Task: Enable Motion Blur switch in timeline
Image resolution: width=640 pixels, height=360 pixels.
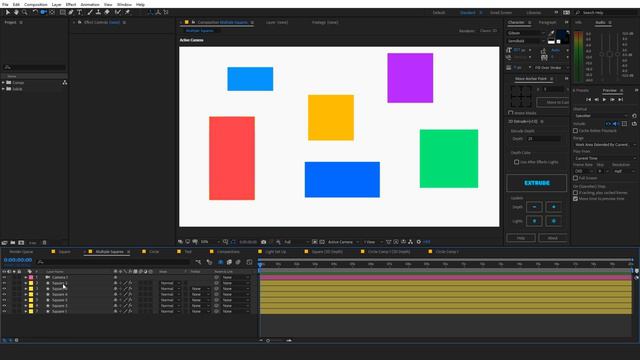Action: click(238, 262)
